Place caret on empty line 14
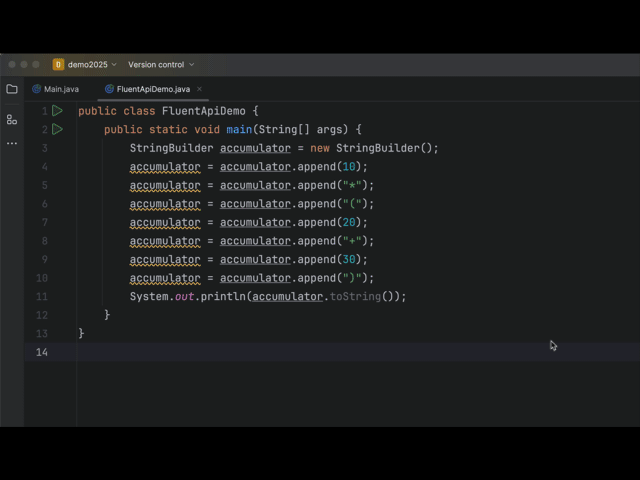The height and width of the screenshot is (480, 640). (x=358, y=352)
